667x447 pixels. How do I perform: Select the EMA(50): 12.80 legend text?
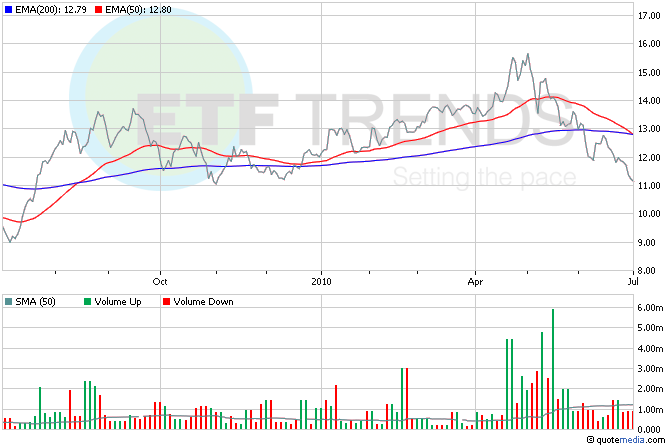(138, 9)
